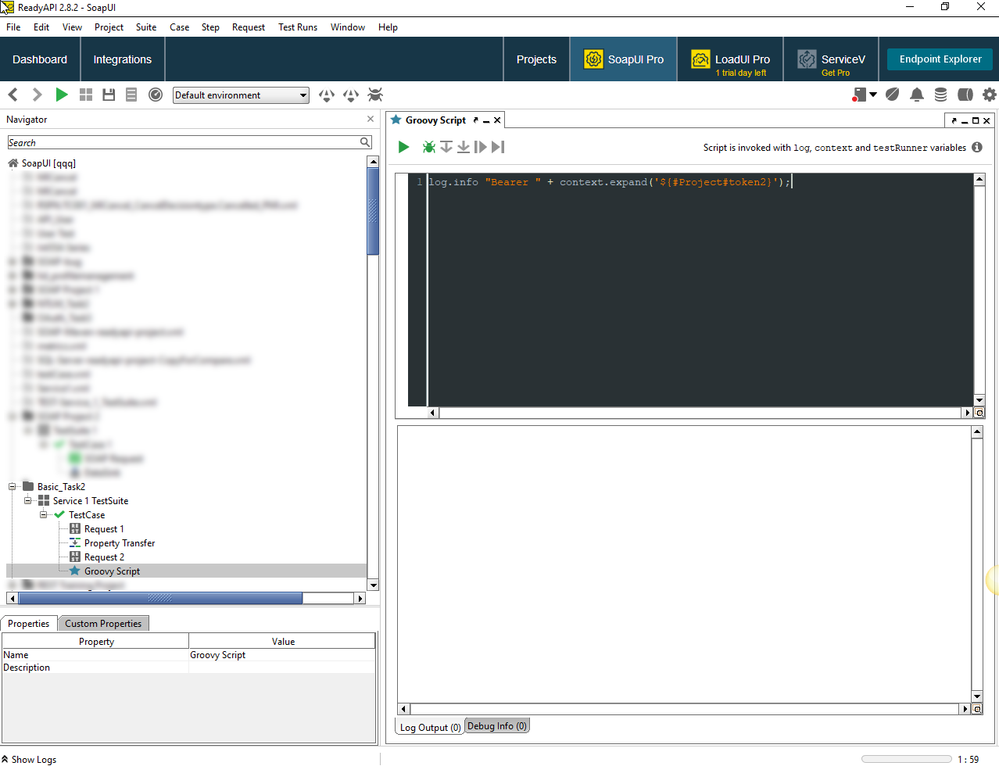This screenshot has height=766, width=999.
Task: Click the save floppy disk icon in main toolbar
Action: (x=108, y=95)
